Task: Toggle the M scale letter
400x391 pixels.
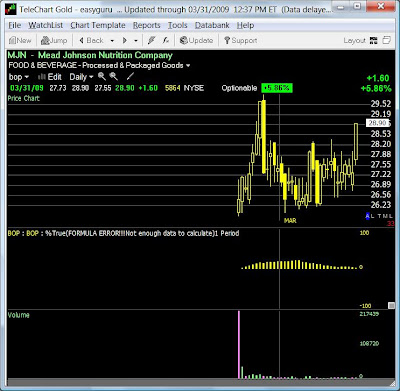Action: 385,216
